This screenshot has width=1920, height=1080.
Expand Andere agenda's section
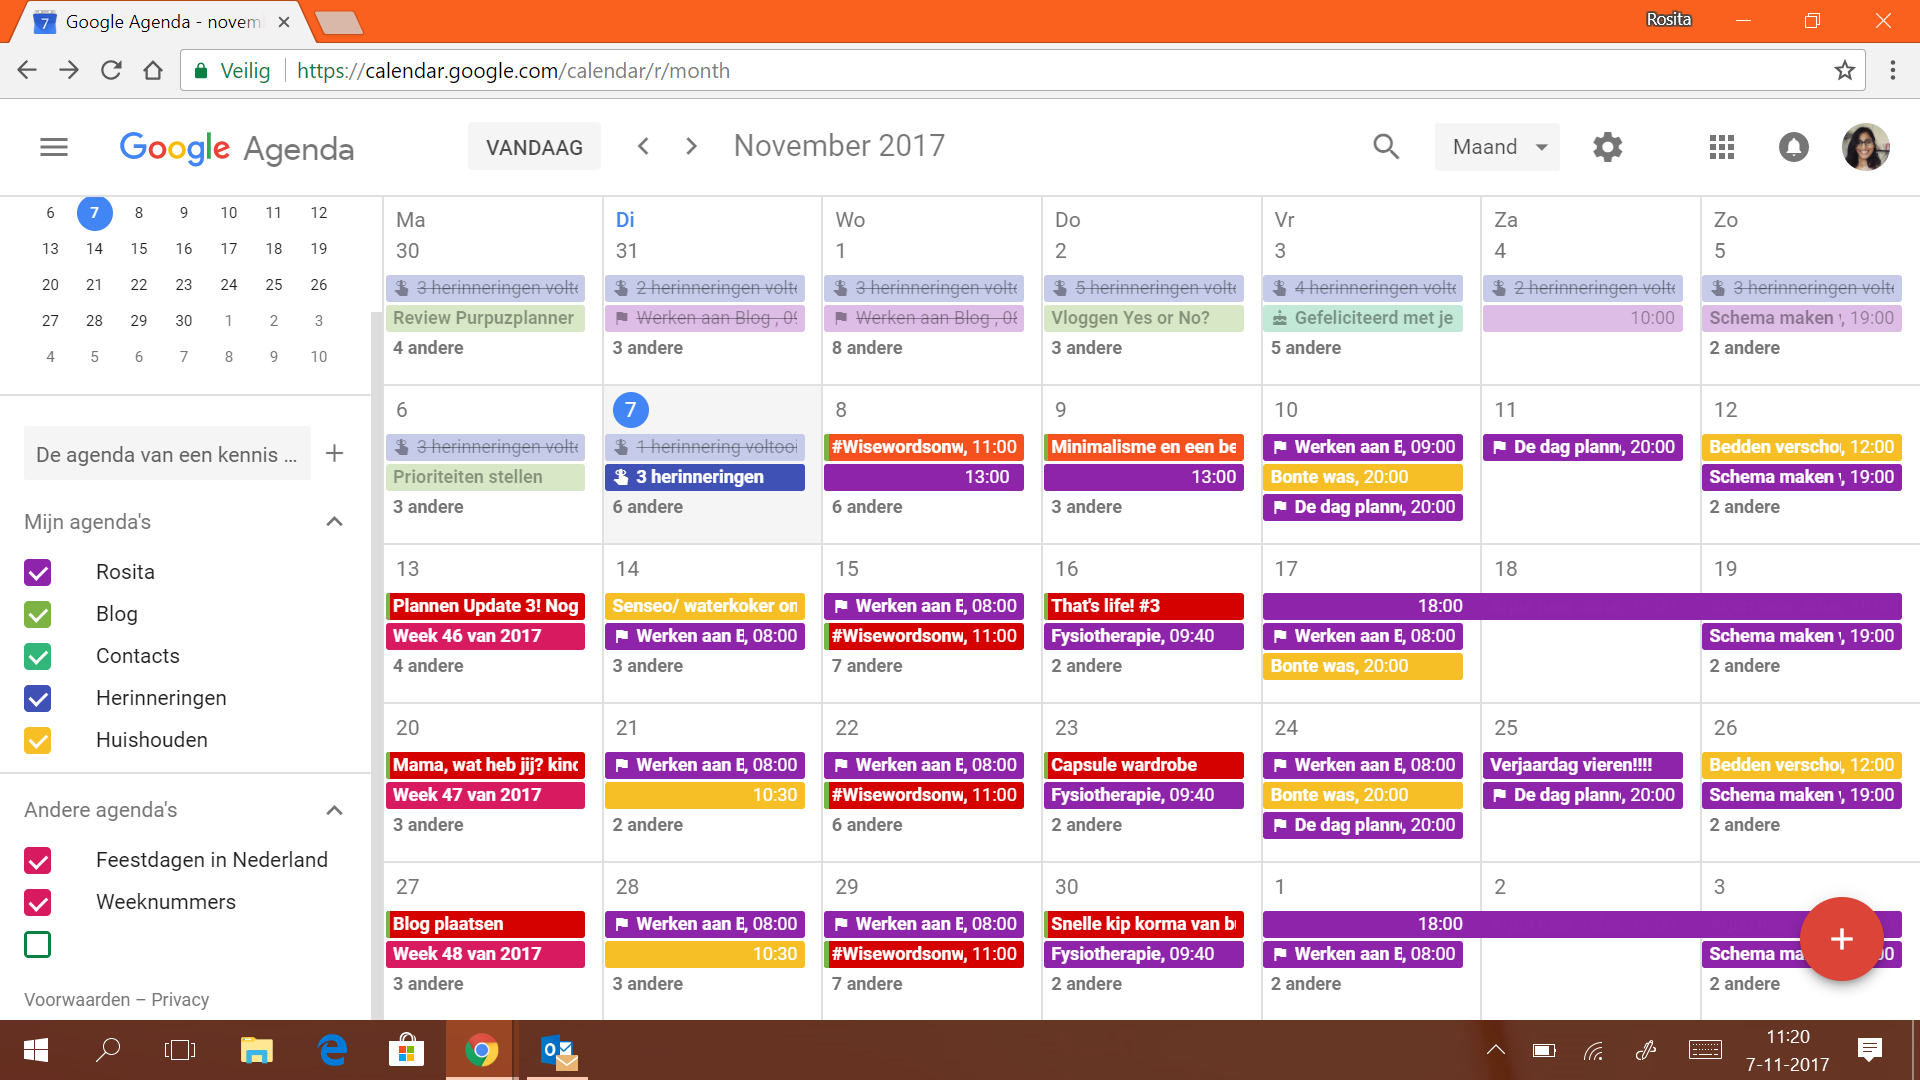click(334, 810)
